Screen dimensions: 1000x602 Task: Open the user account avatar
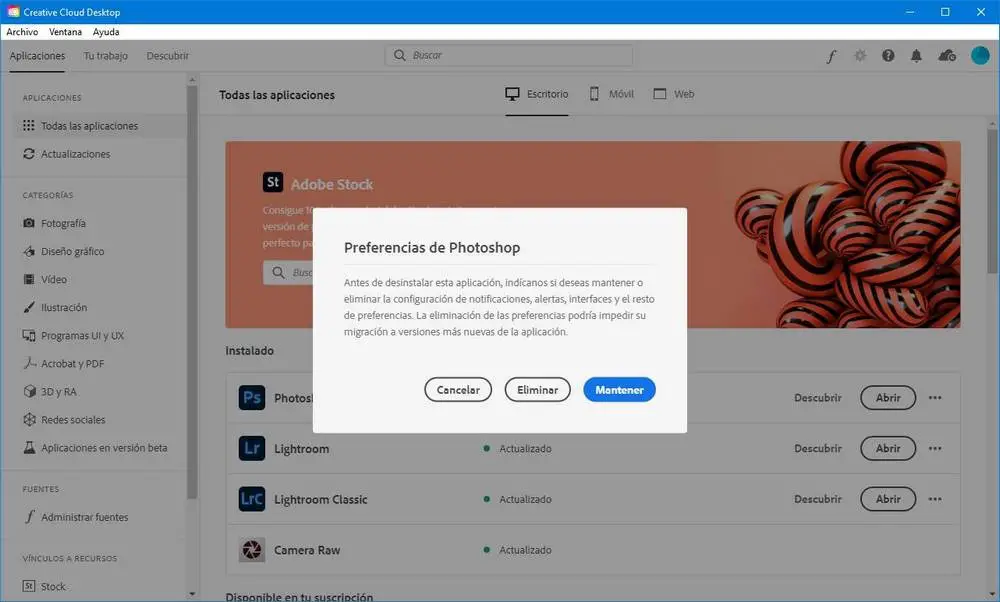coord(980,55)
